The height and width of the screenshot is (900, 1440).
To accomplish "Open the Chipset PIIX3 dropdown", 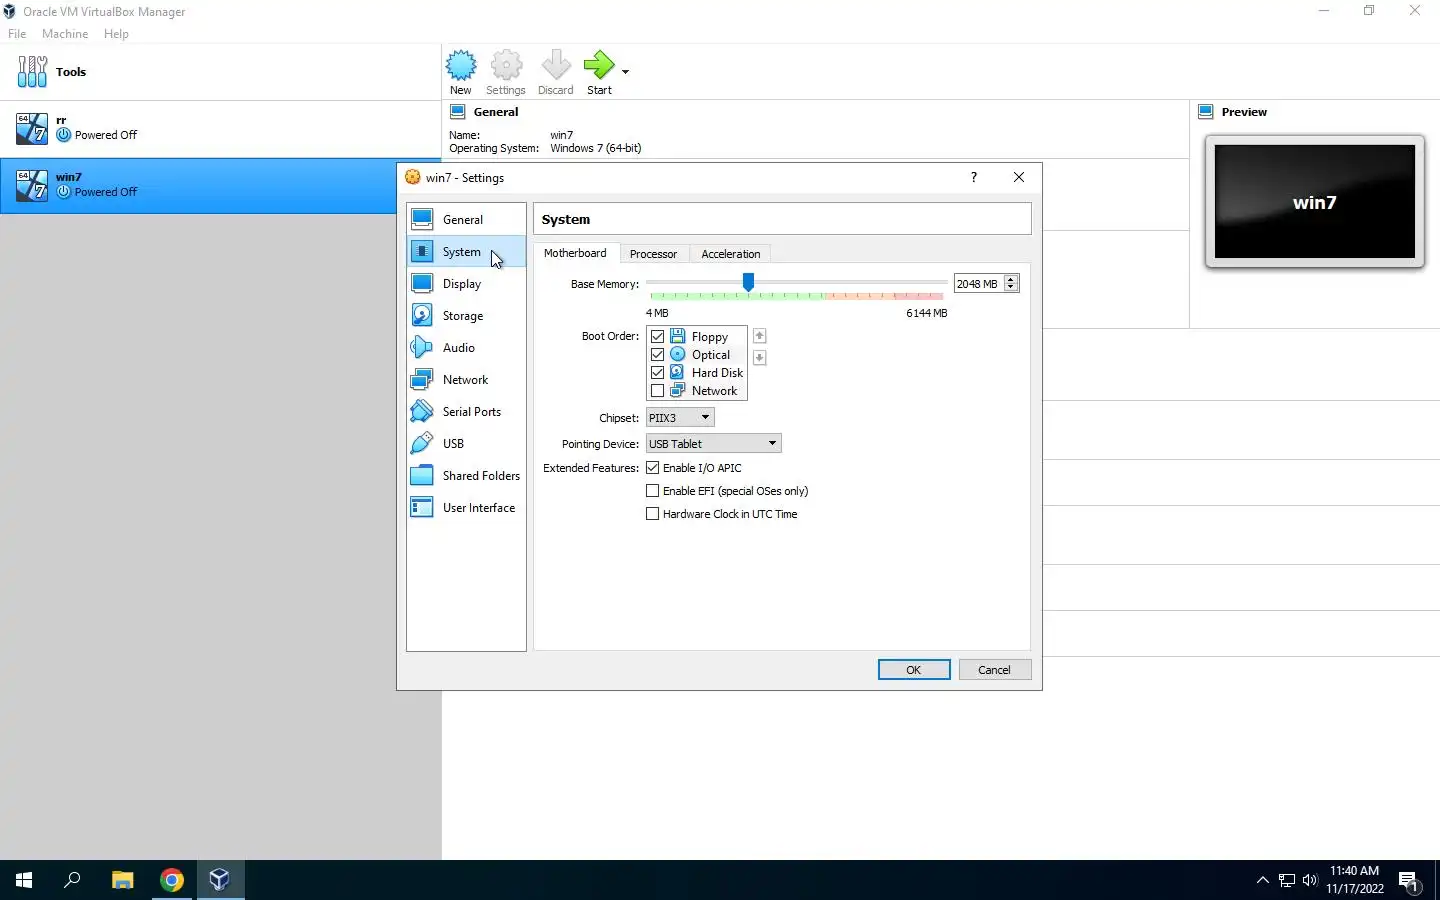I will click(680, 418).
